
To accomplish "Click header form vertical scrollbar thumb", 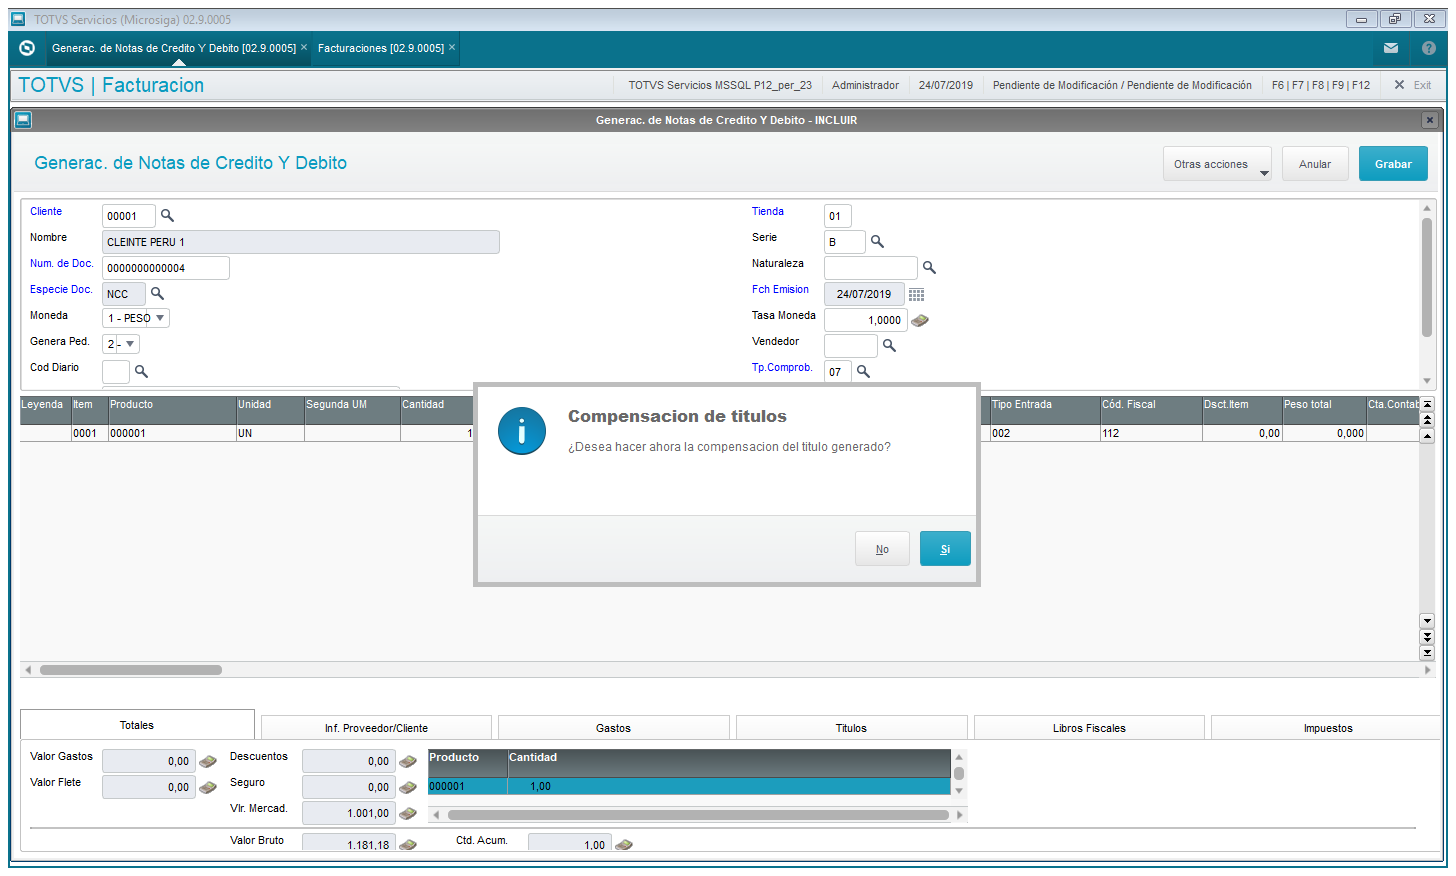I will tap(1427, 277).
